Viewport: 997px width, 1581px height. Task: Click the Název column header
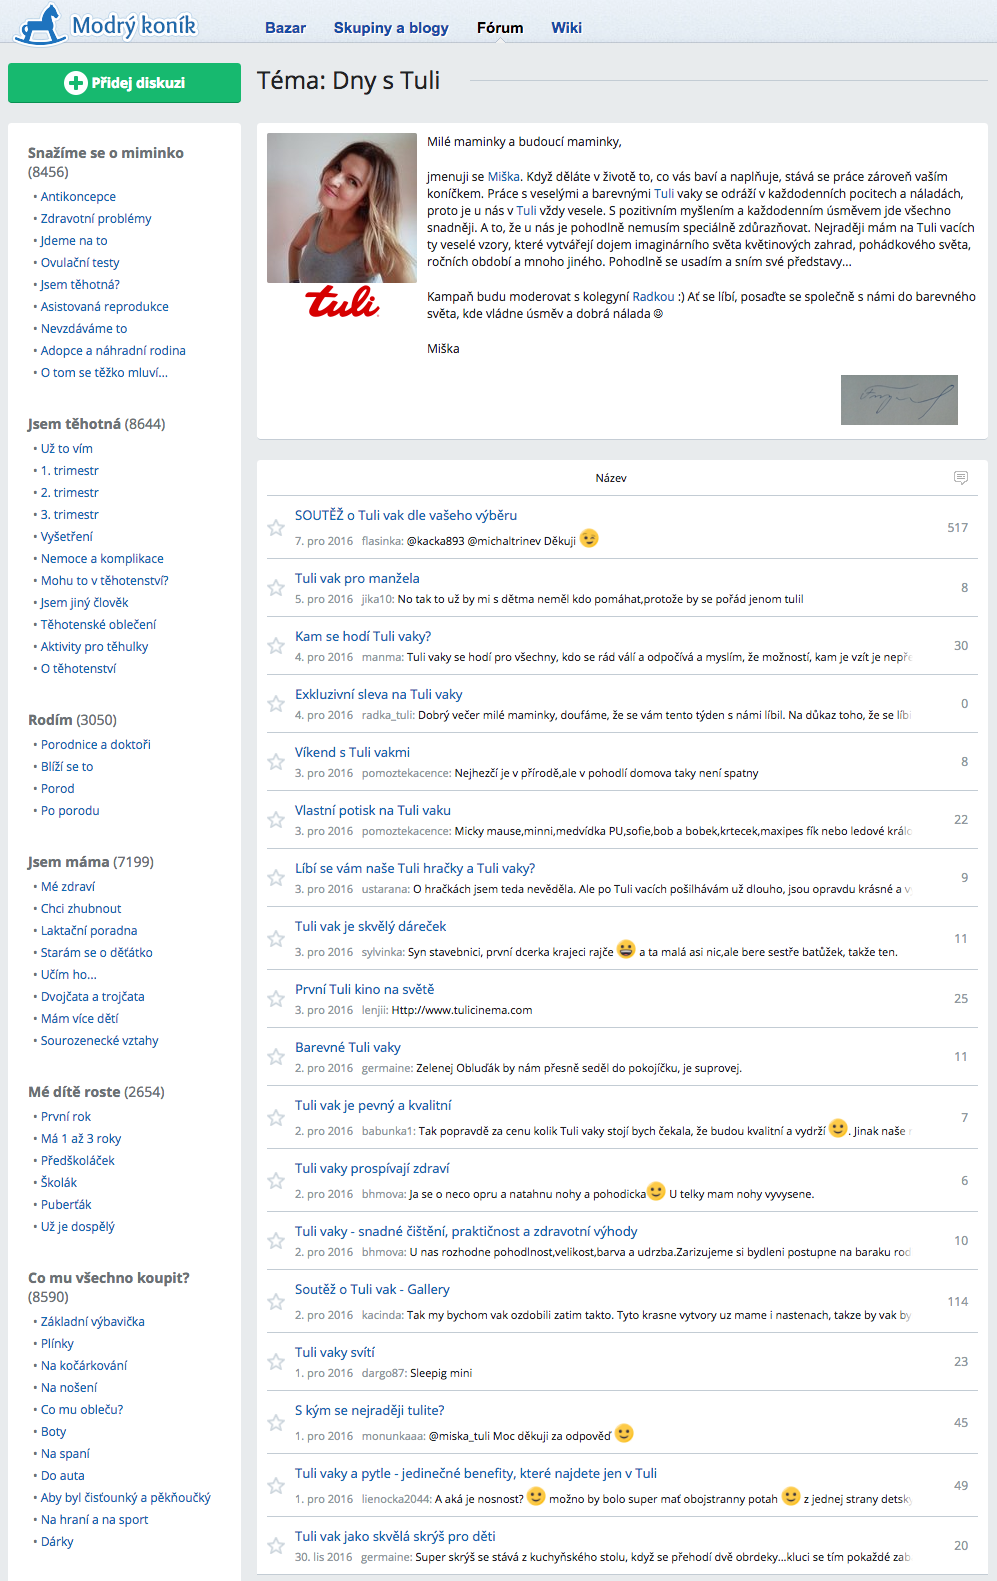(x=611, y=478)
